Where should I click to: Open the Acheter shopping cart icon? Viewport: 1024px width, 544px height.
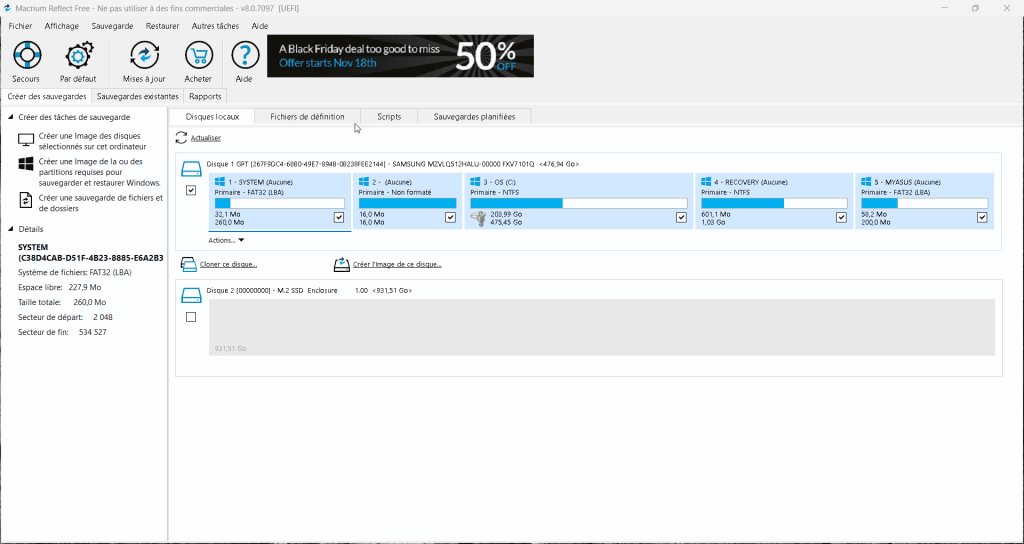(198, 55)
